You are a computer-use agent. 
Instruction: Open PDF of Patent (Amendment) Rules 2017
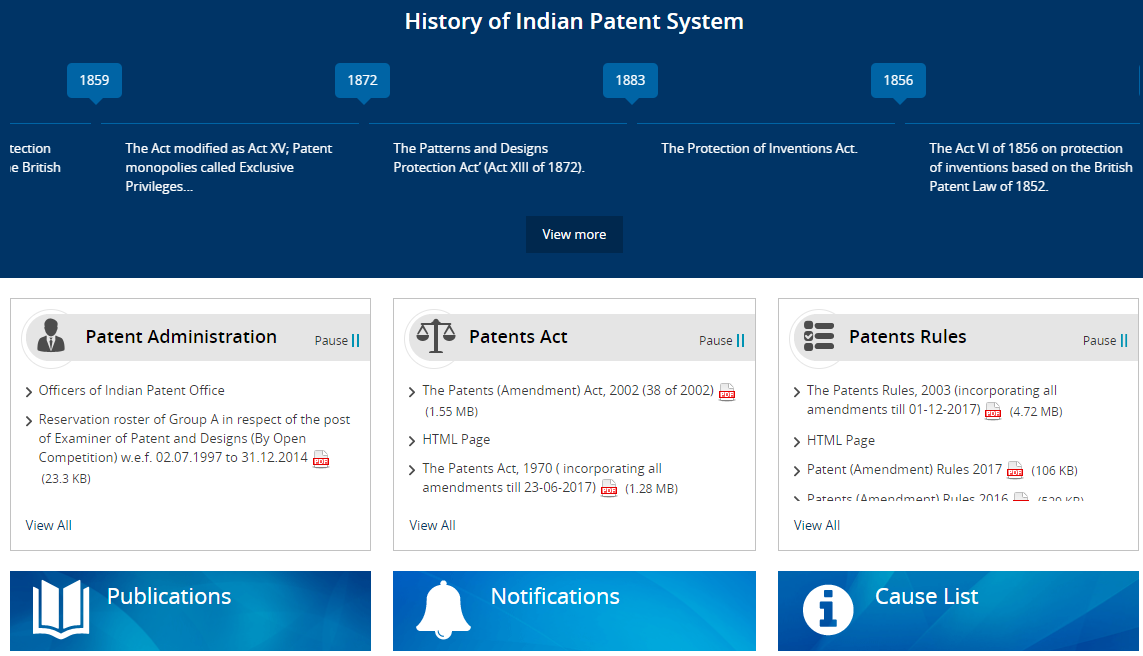point(1017,468)
